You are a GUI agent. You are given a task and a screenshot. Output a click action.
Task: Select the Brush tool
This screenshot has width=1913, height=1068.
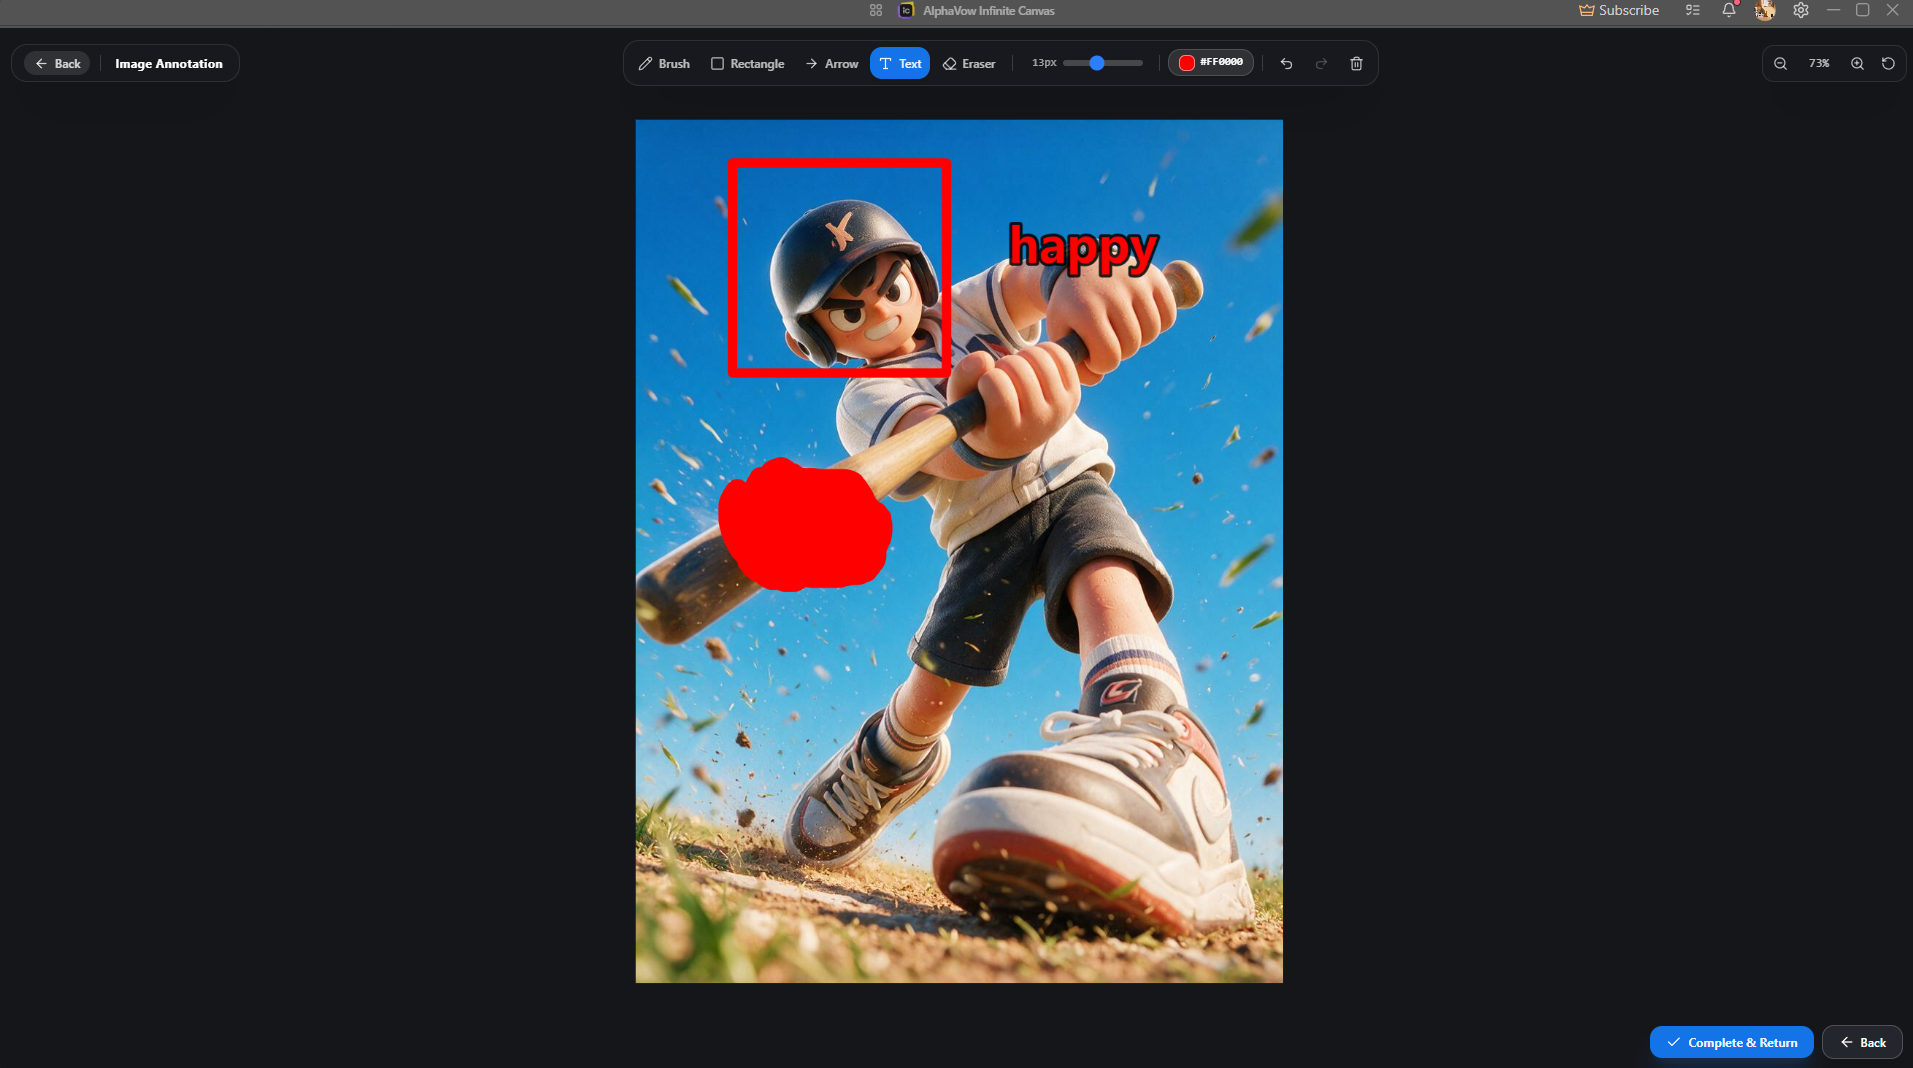point(664,63)
